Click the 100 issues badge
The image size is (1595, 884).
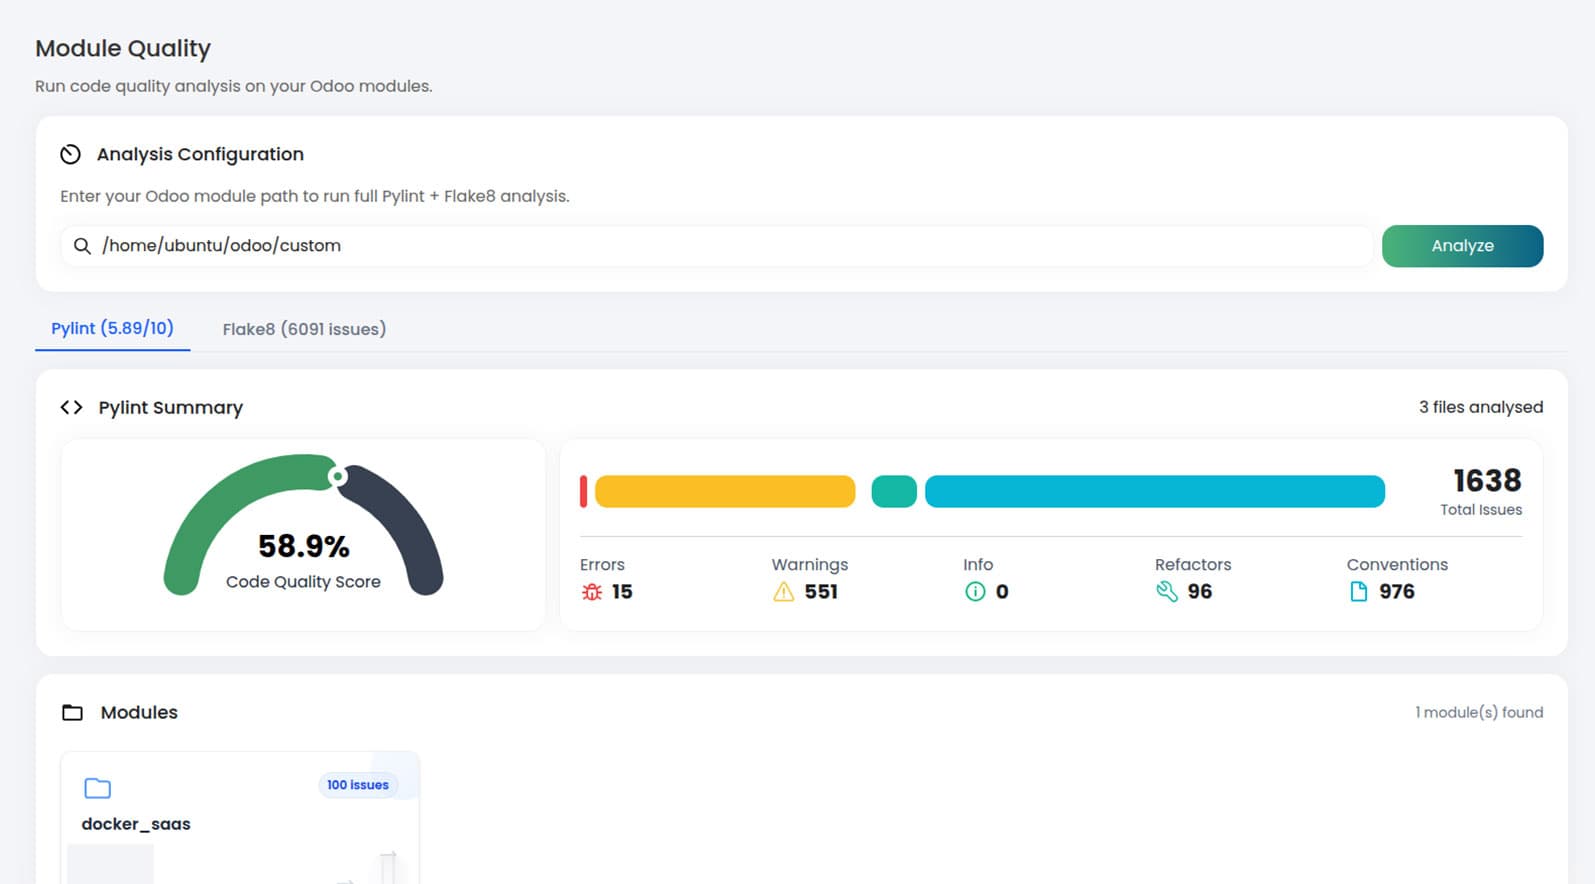(x=357, y=785)
